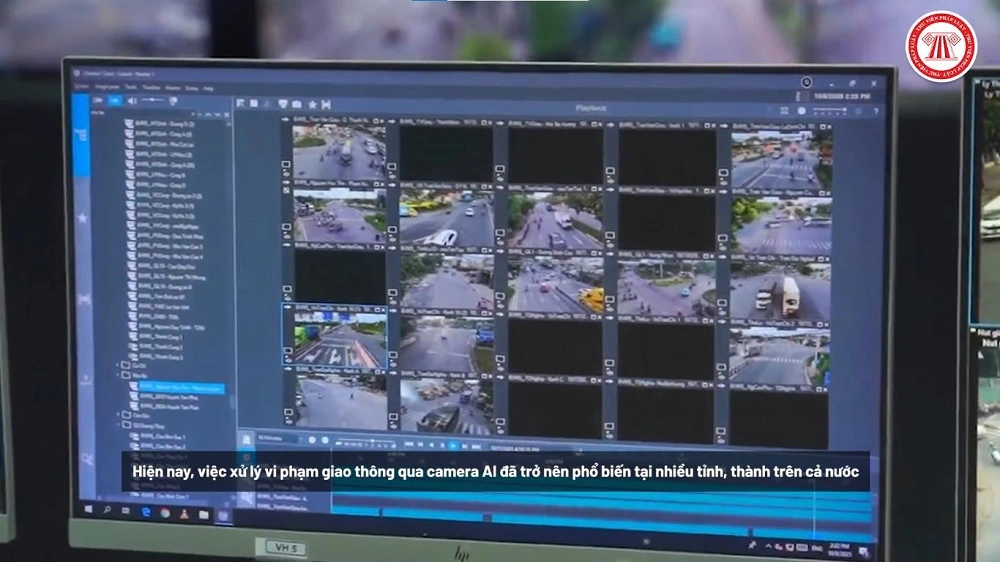Expand the folder above the highlighted tree entry
Screen dimensions: 1000x562
119,376
